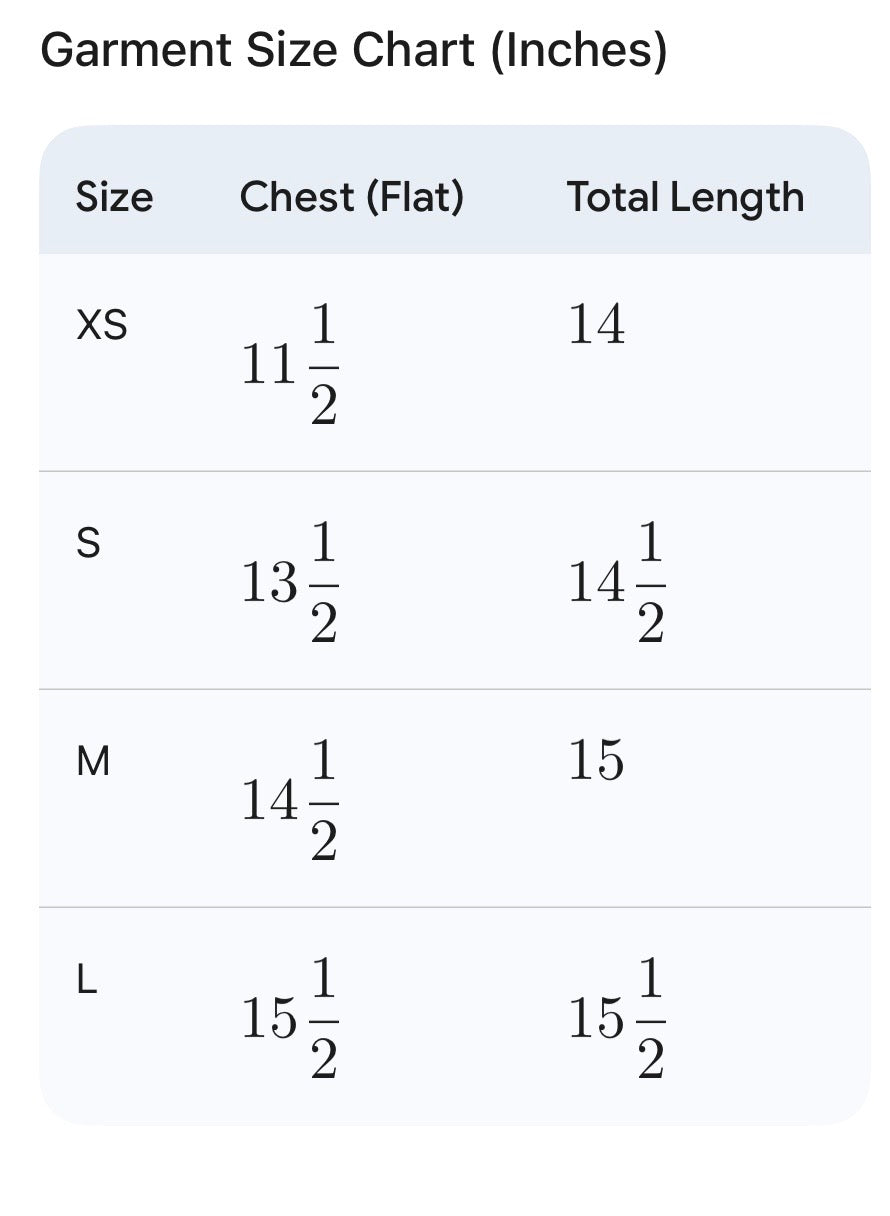Click the XS total length value 14
Screen dimensions: 890x1216
coord(597,325)
